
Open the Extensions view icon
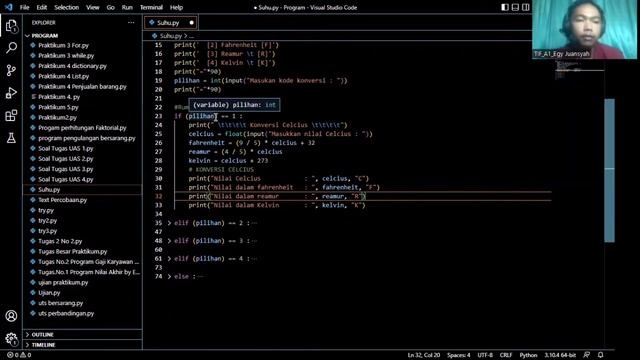pos(11,116)
